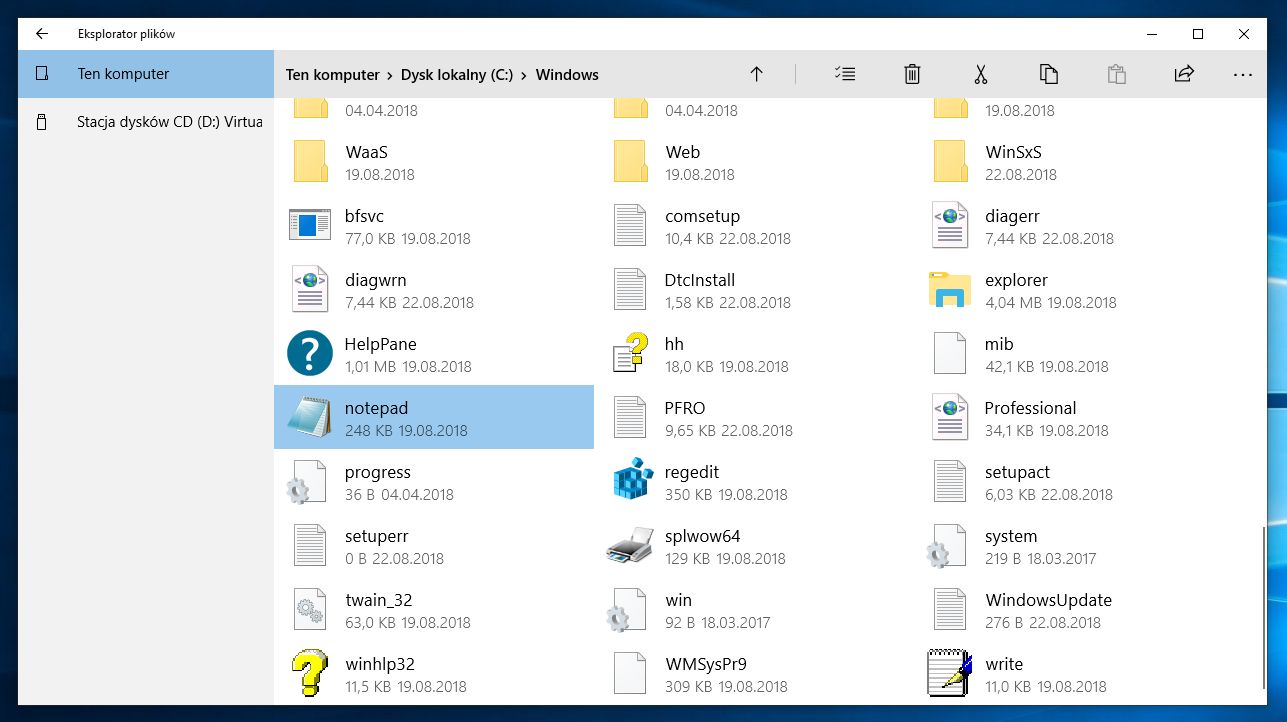
Task: Navigate back using the back arrow
Action: coord(41,33)
